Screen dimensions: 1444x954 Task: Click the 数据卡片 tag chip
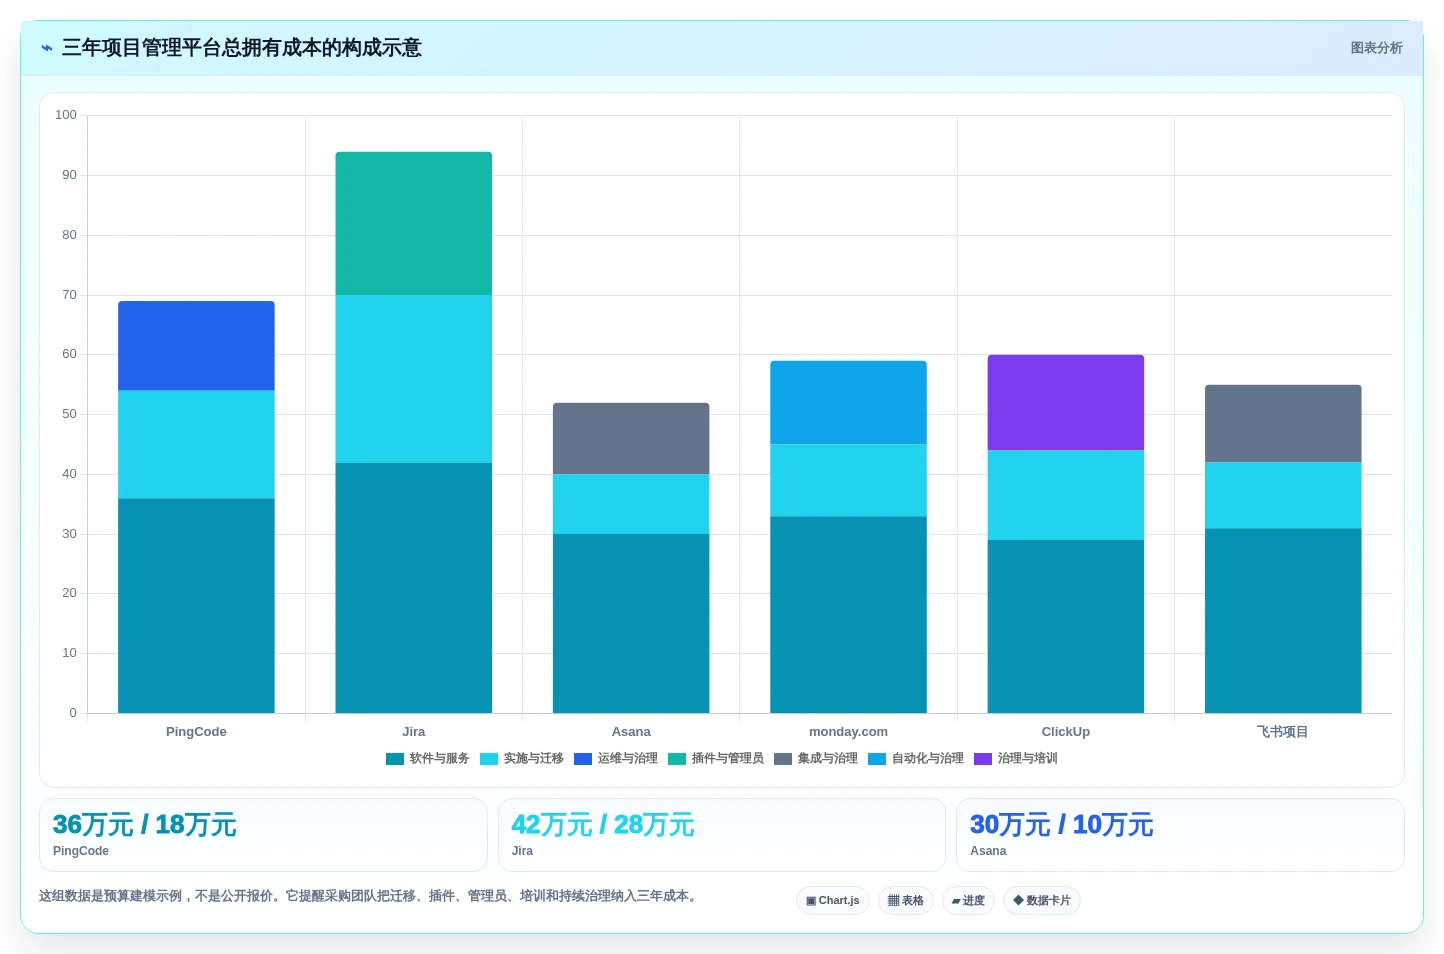coord(1042,901)
